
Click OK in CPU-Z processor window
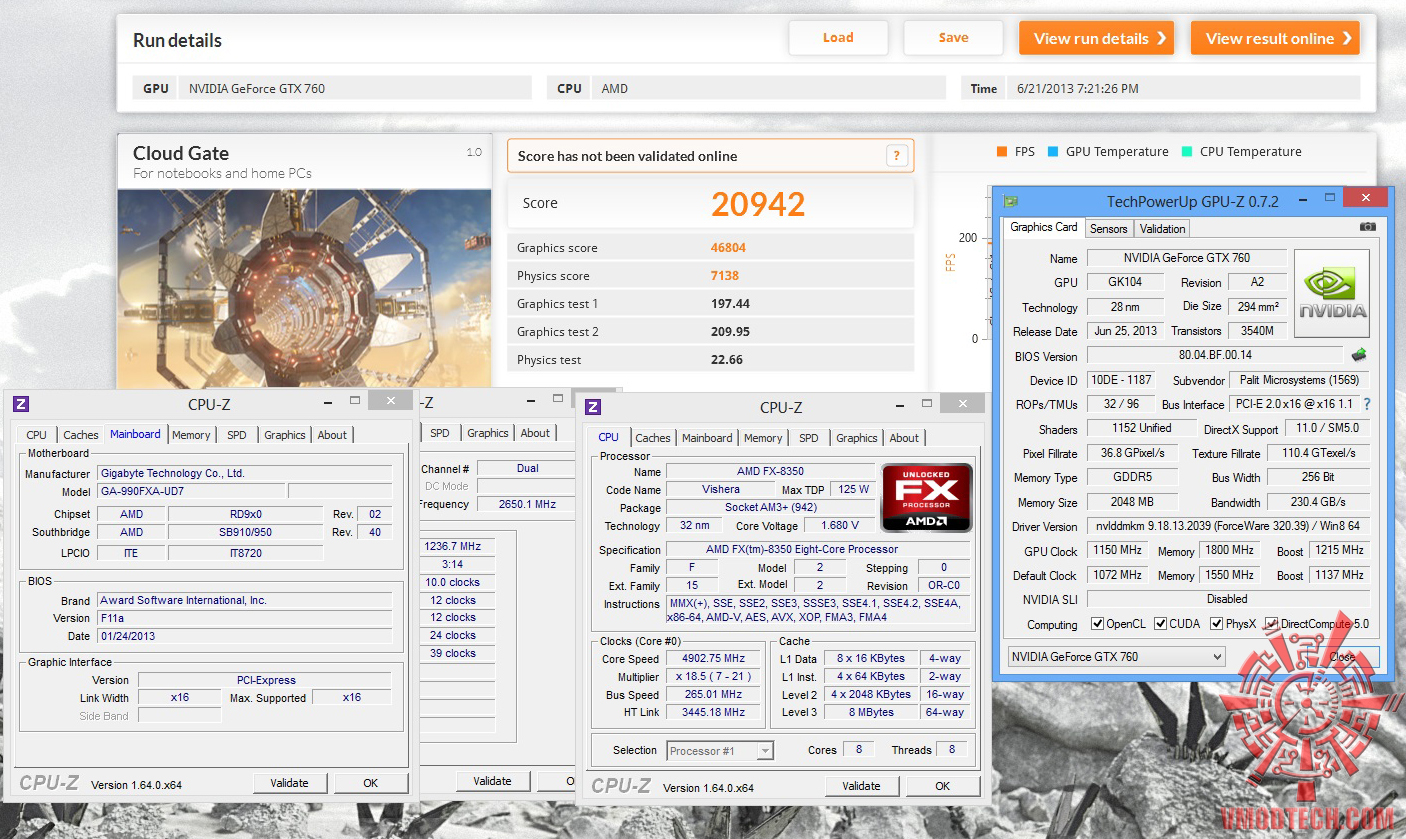pos(942,786)
